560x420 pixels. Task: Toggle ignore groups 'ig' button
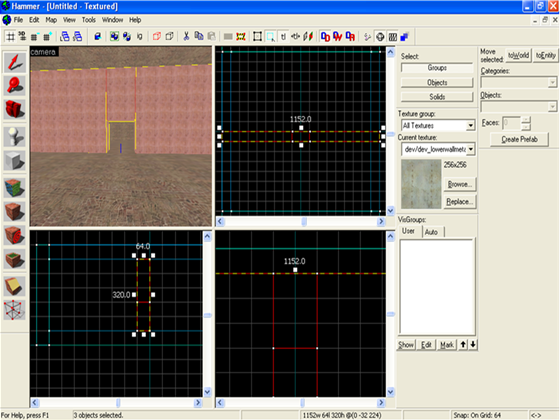[x=140, y=36]
